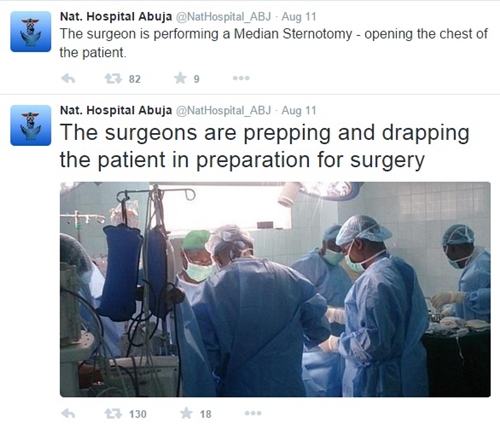View the 82 retweets count on first tweet
This screenshot has width=500, height=428.
click(x=135, y=79)
